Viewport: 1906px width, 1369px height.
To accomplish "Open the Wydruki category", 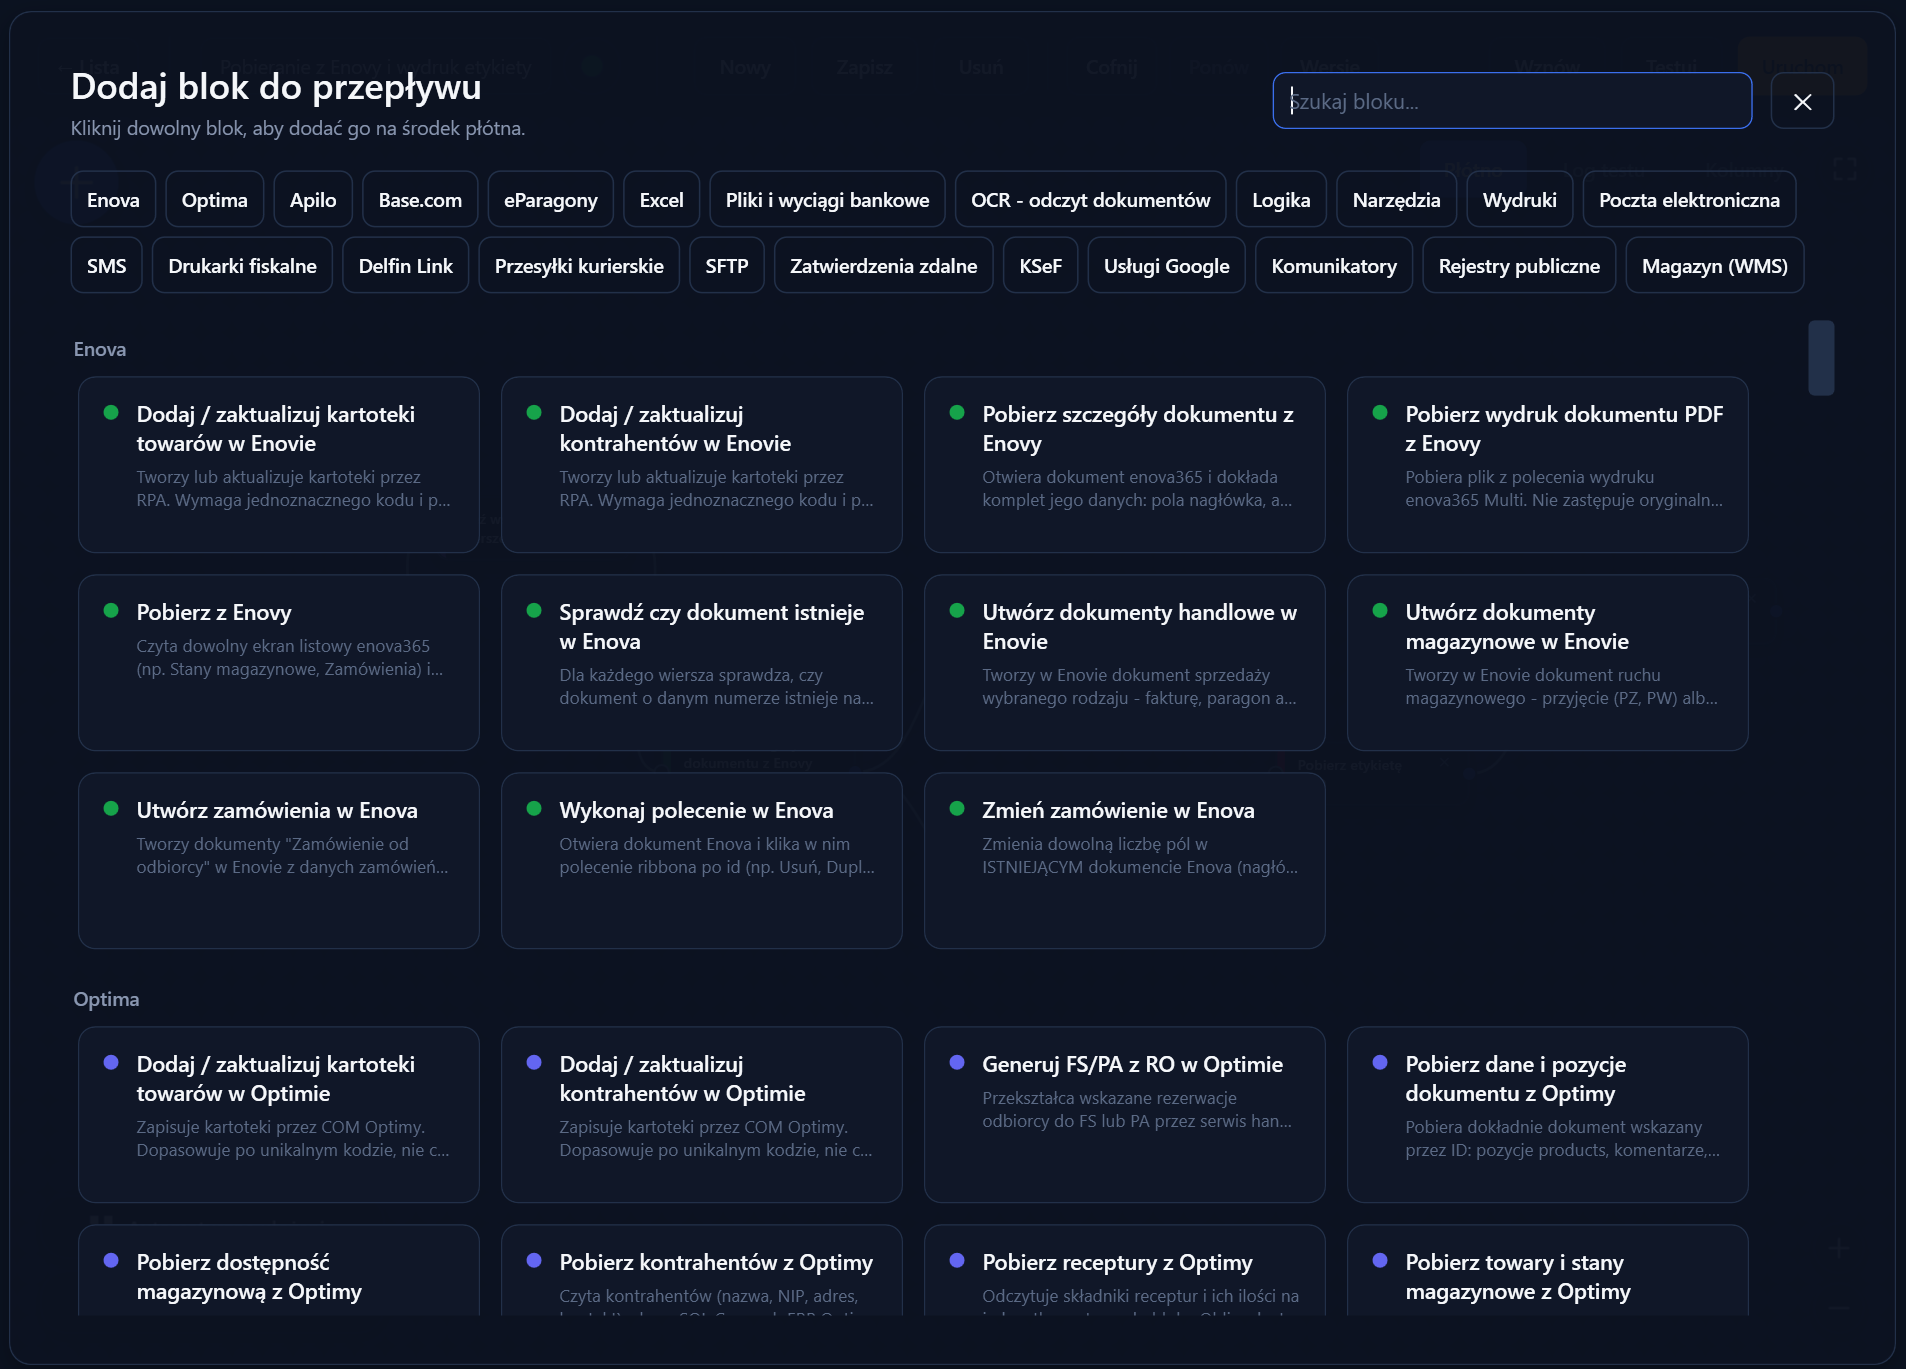I will coord(1519,200).
